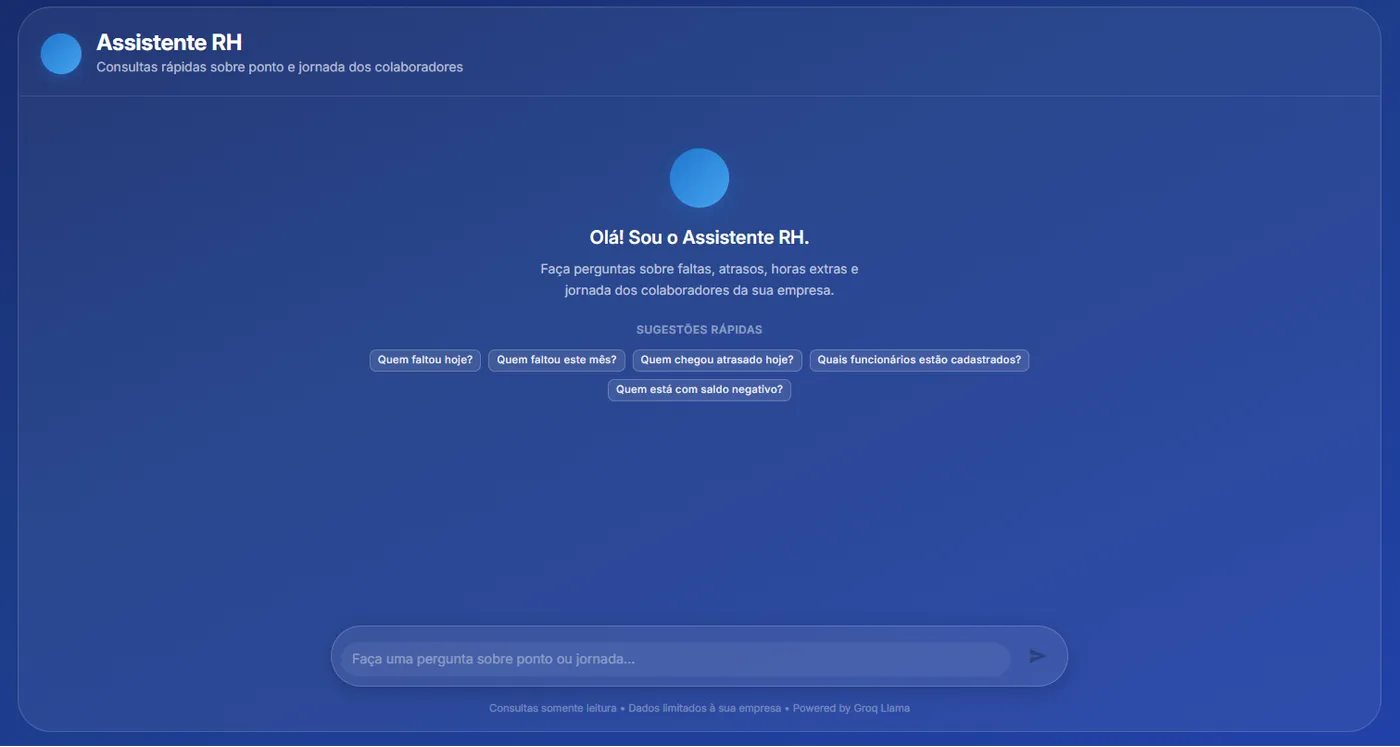Click the send message arrow icon
The image size is (1400, 747).
coord(1037,656)
